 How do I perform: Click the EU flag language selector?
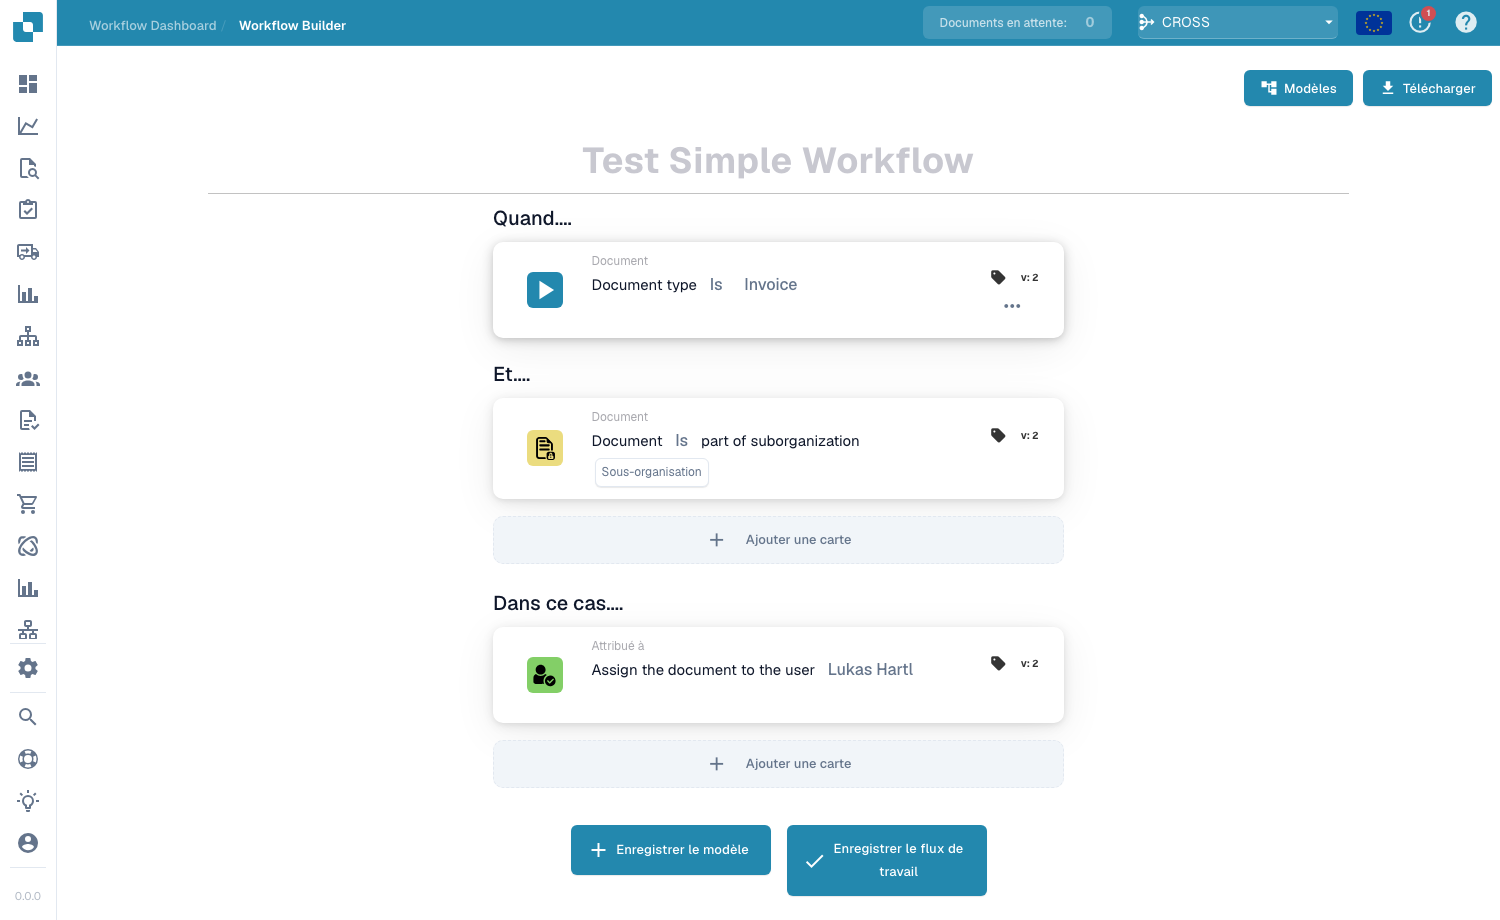[x=1373, y=22]
